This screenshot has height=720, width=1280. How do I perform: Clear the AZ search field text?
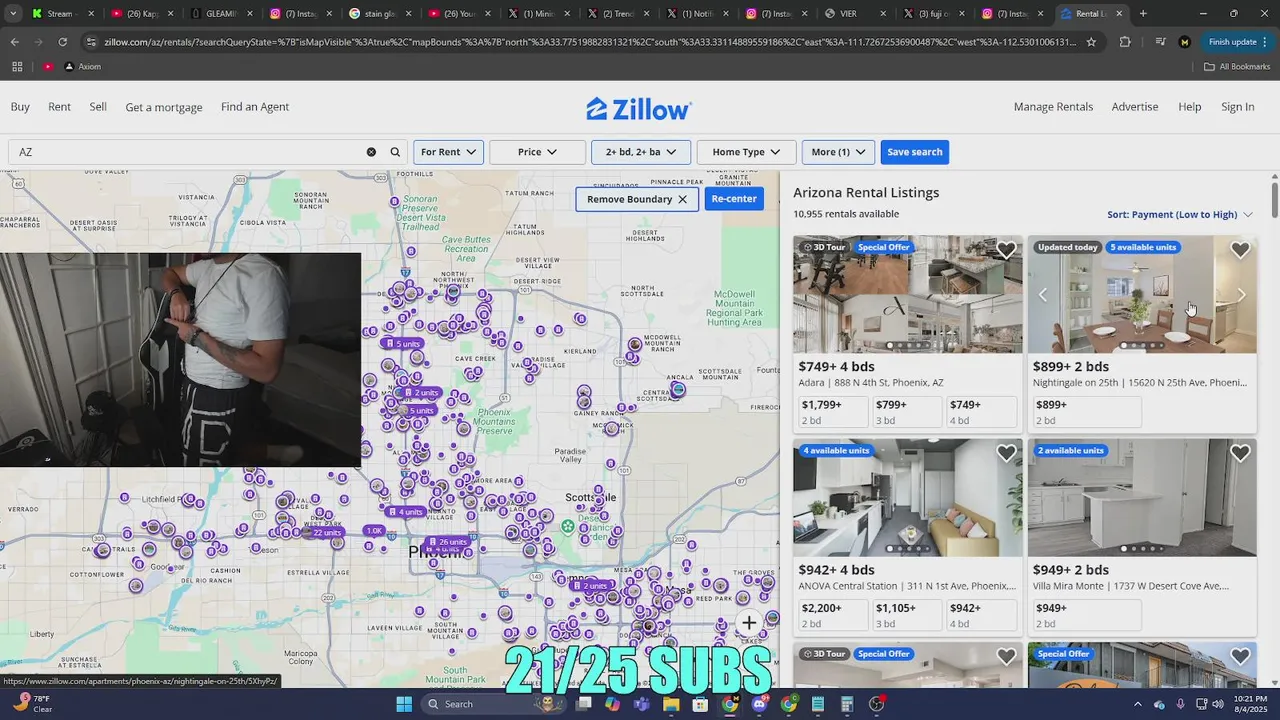(x=371, y=152)
